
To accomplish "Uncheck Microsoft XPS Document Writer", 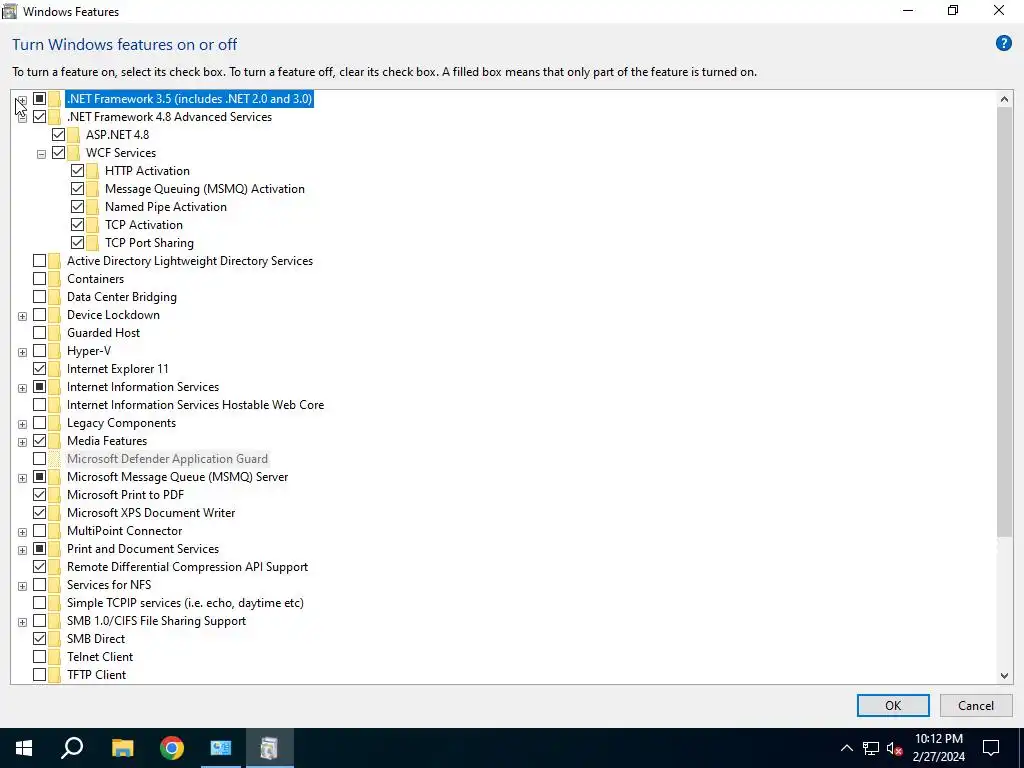I will click(39, 513).
